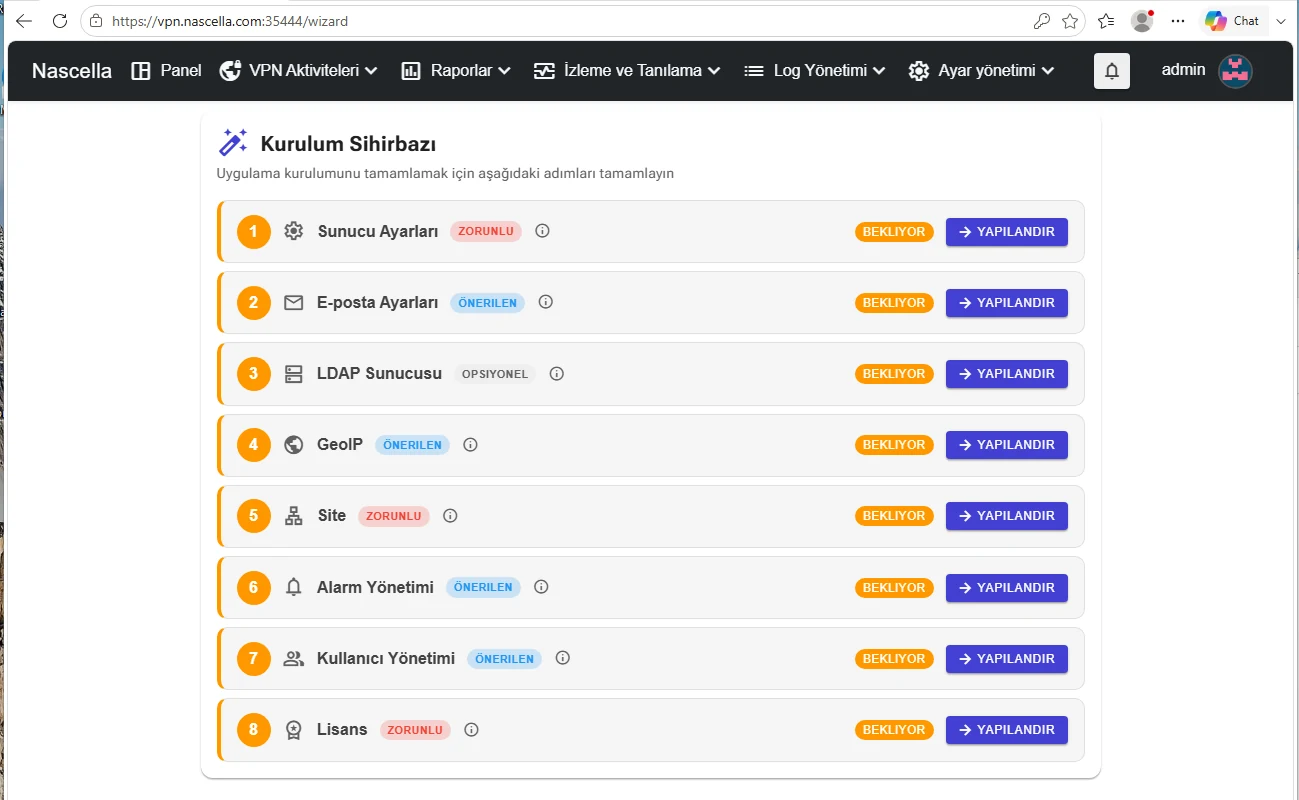Click the globe icon of GeoIP

click(x=293, y=445)
